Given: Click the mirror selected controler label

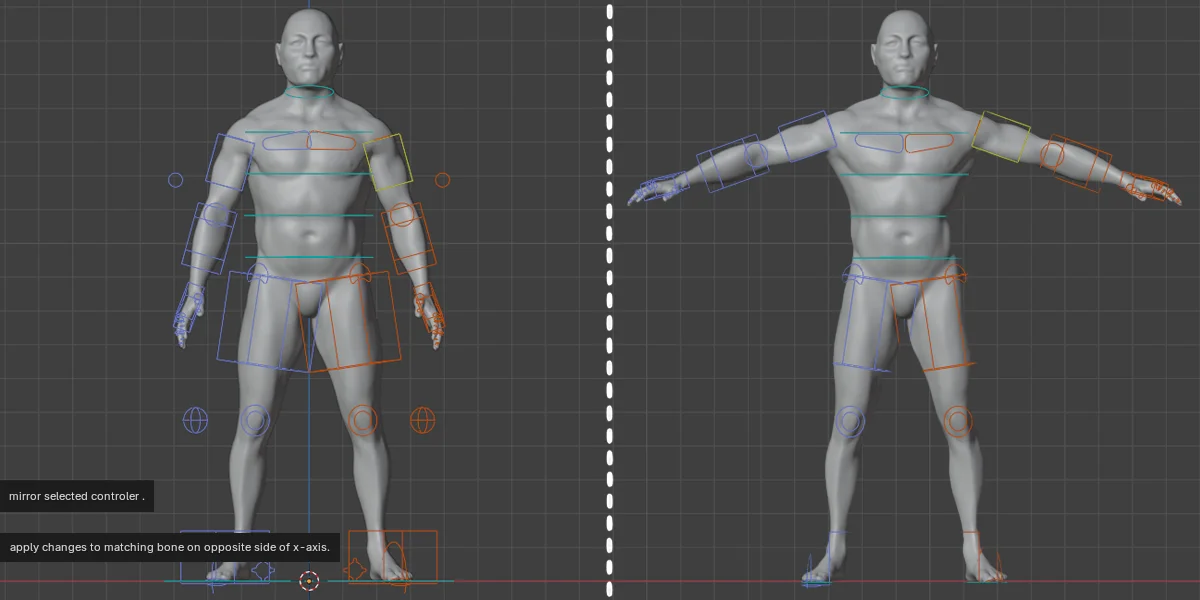Looking at the screenshot, I should [75, 496].
